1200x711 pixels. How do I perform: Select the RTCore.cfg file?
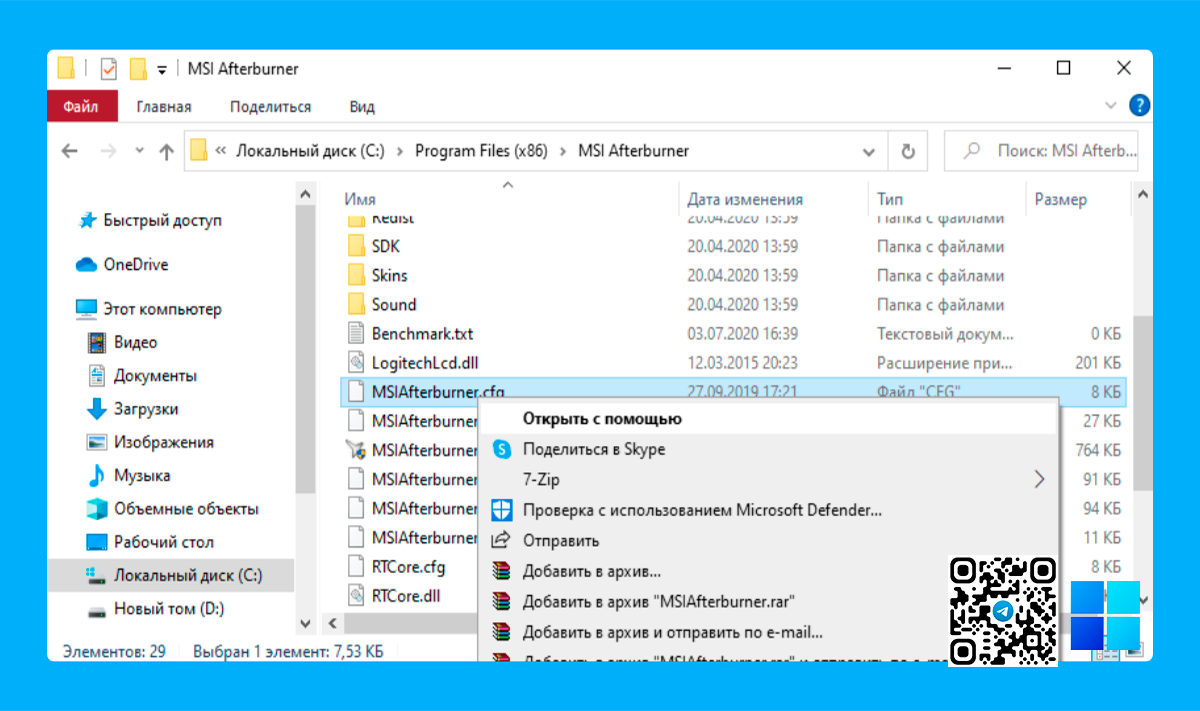pos(407,567)
